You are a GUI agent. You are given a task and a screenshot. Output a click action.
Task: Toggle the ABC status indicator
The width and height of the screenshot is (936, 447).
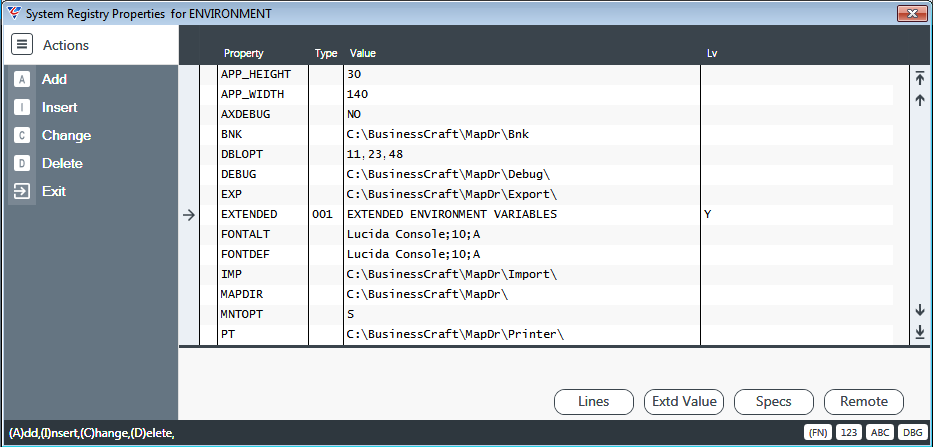880,433
